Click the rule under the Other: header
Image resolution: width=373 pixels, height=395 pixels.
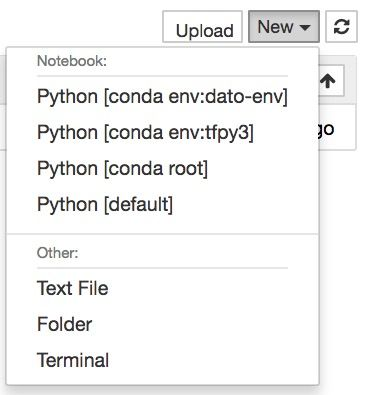pyautogui.click(x=162, y=268)
